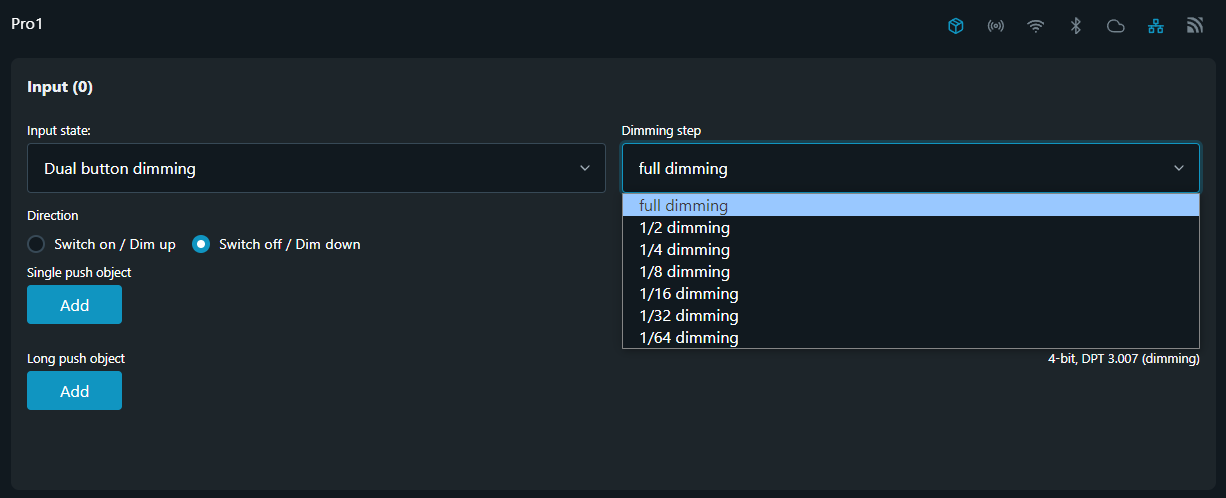
Task: Select the 1/16 dimming entry
Action: tap(688, 294)
